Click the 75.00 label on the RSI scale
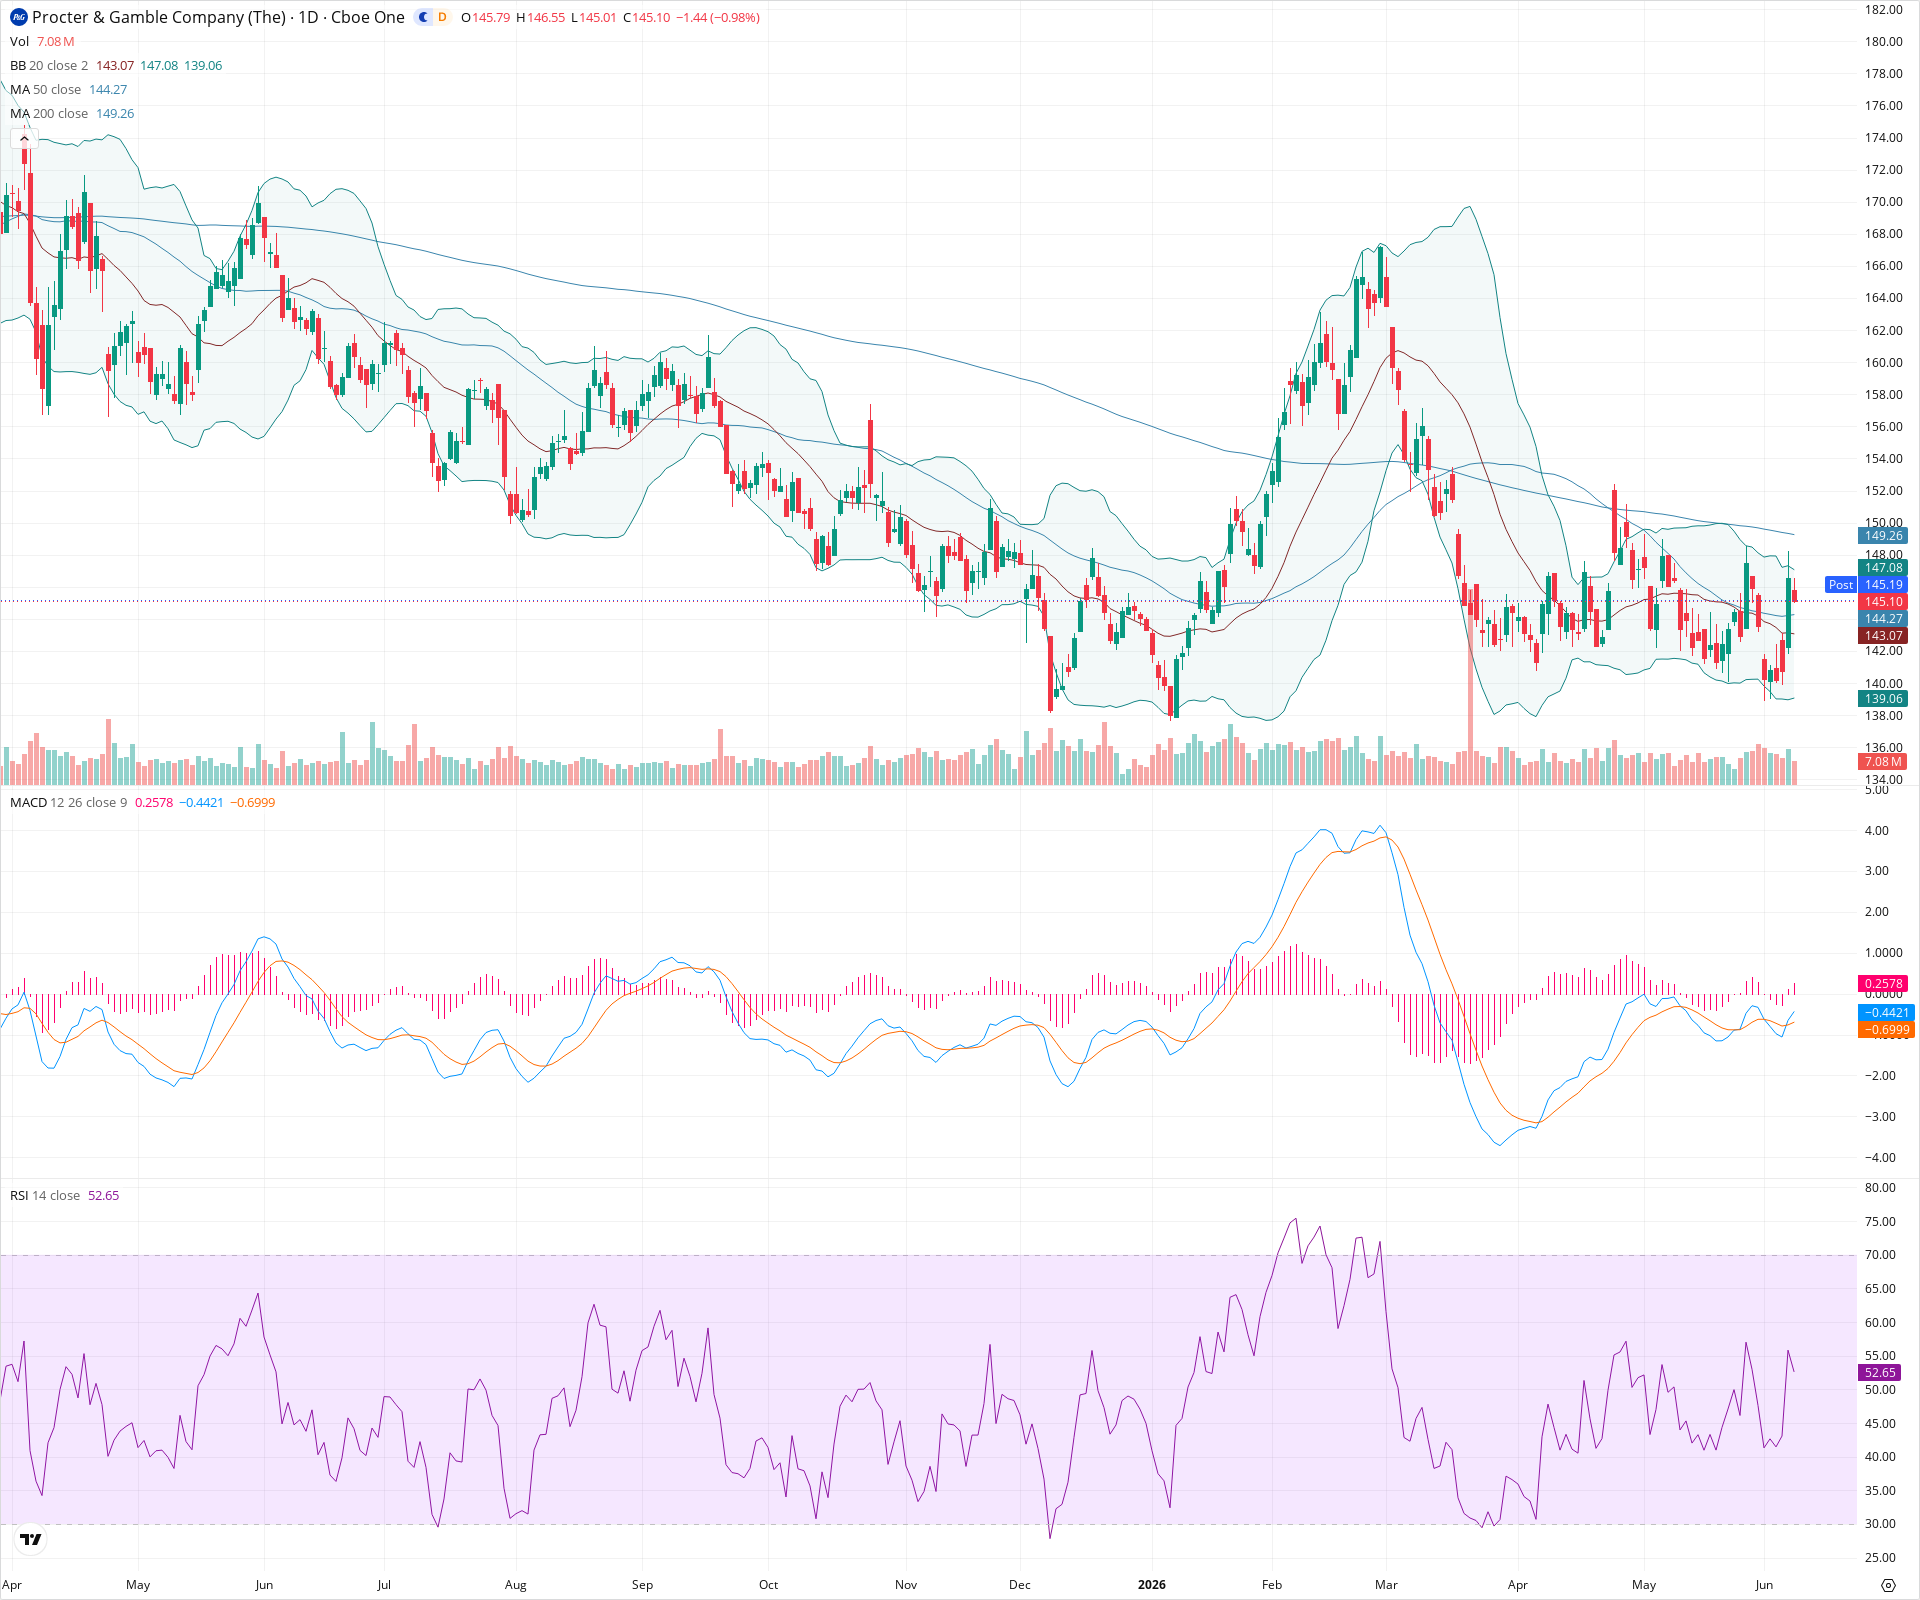Image resolution: width=1920 pixels, height=1600 pixels. 1881,1222
